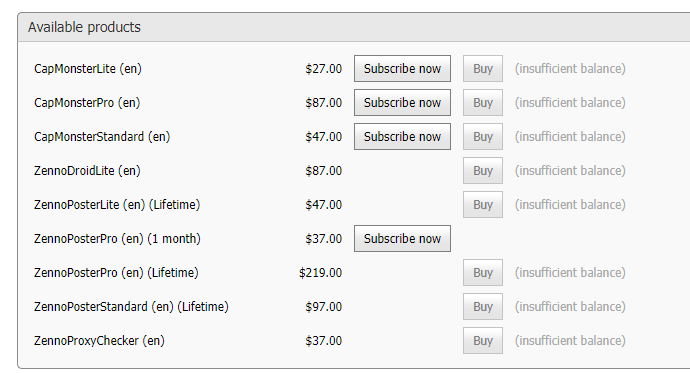The height and width of the screenshot is (373, 690).
Task: Buy ZennoDroidLite (en)
Action: pyautogui.click(x=483, y=171)
